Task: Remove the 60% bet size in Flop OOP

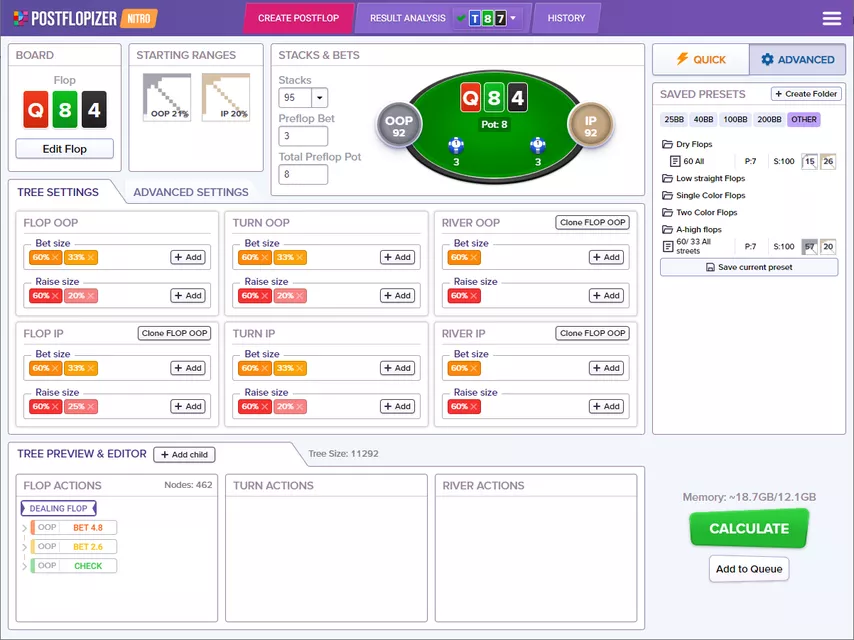Action: (55, 257)
